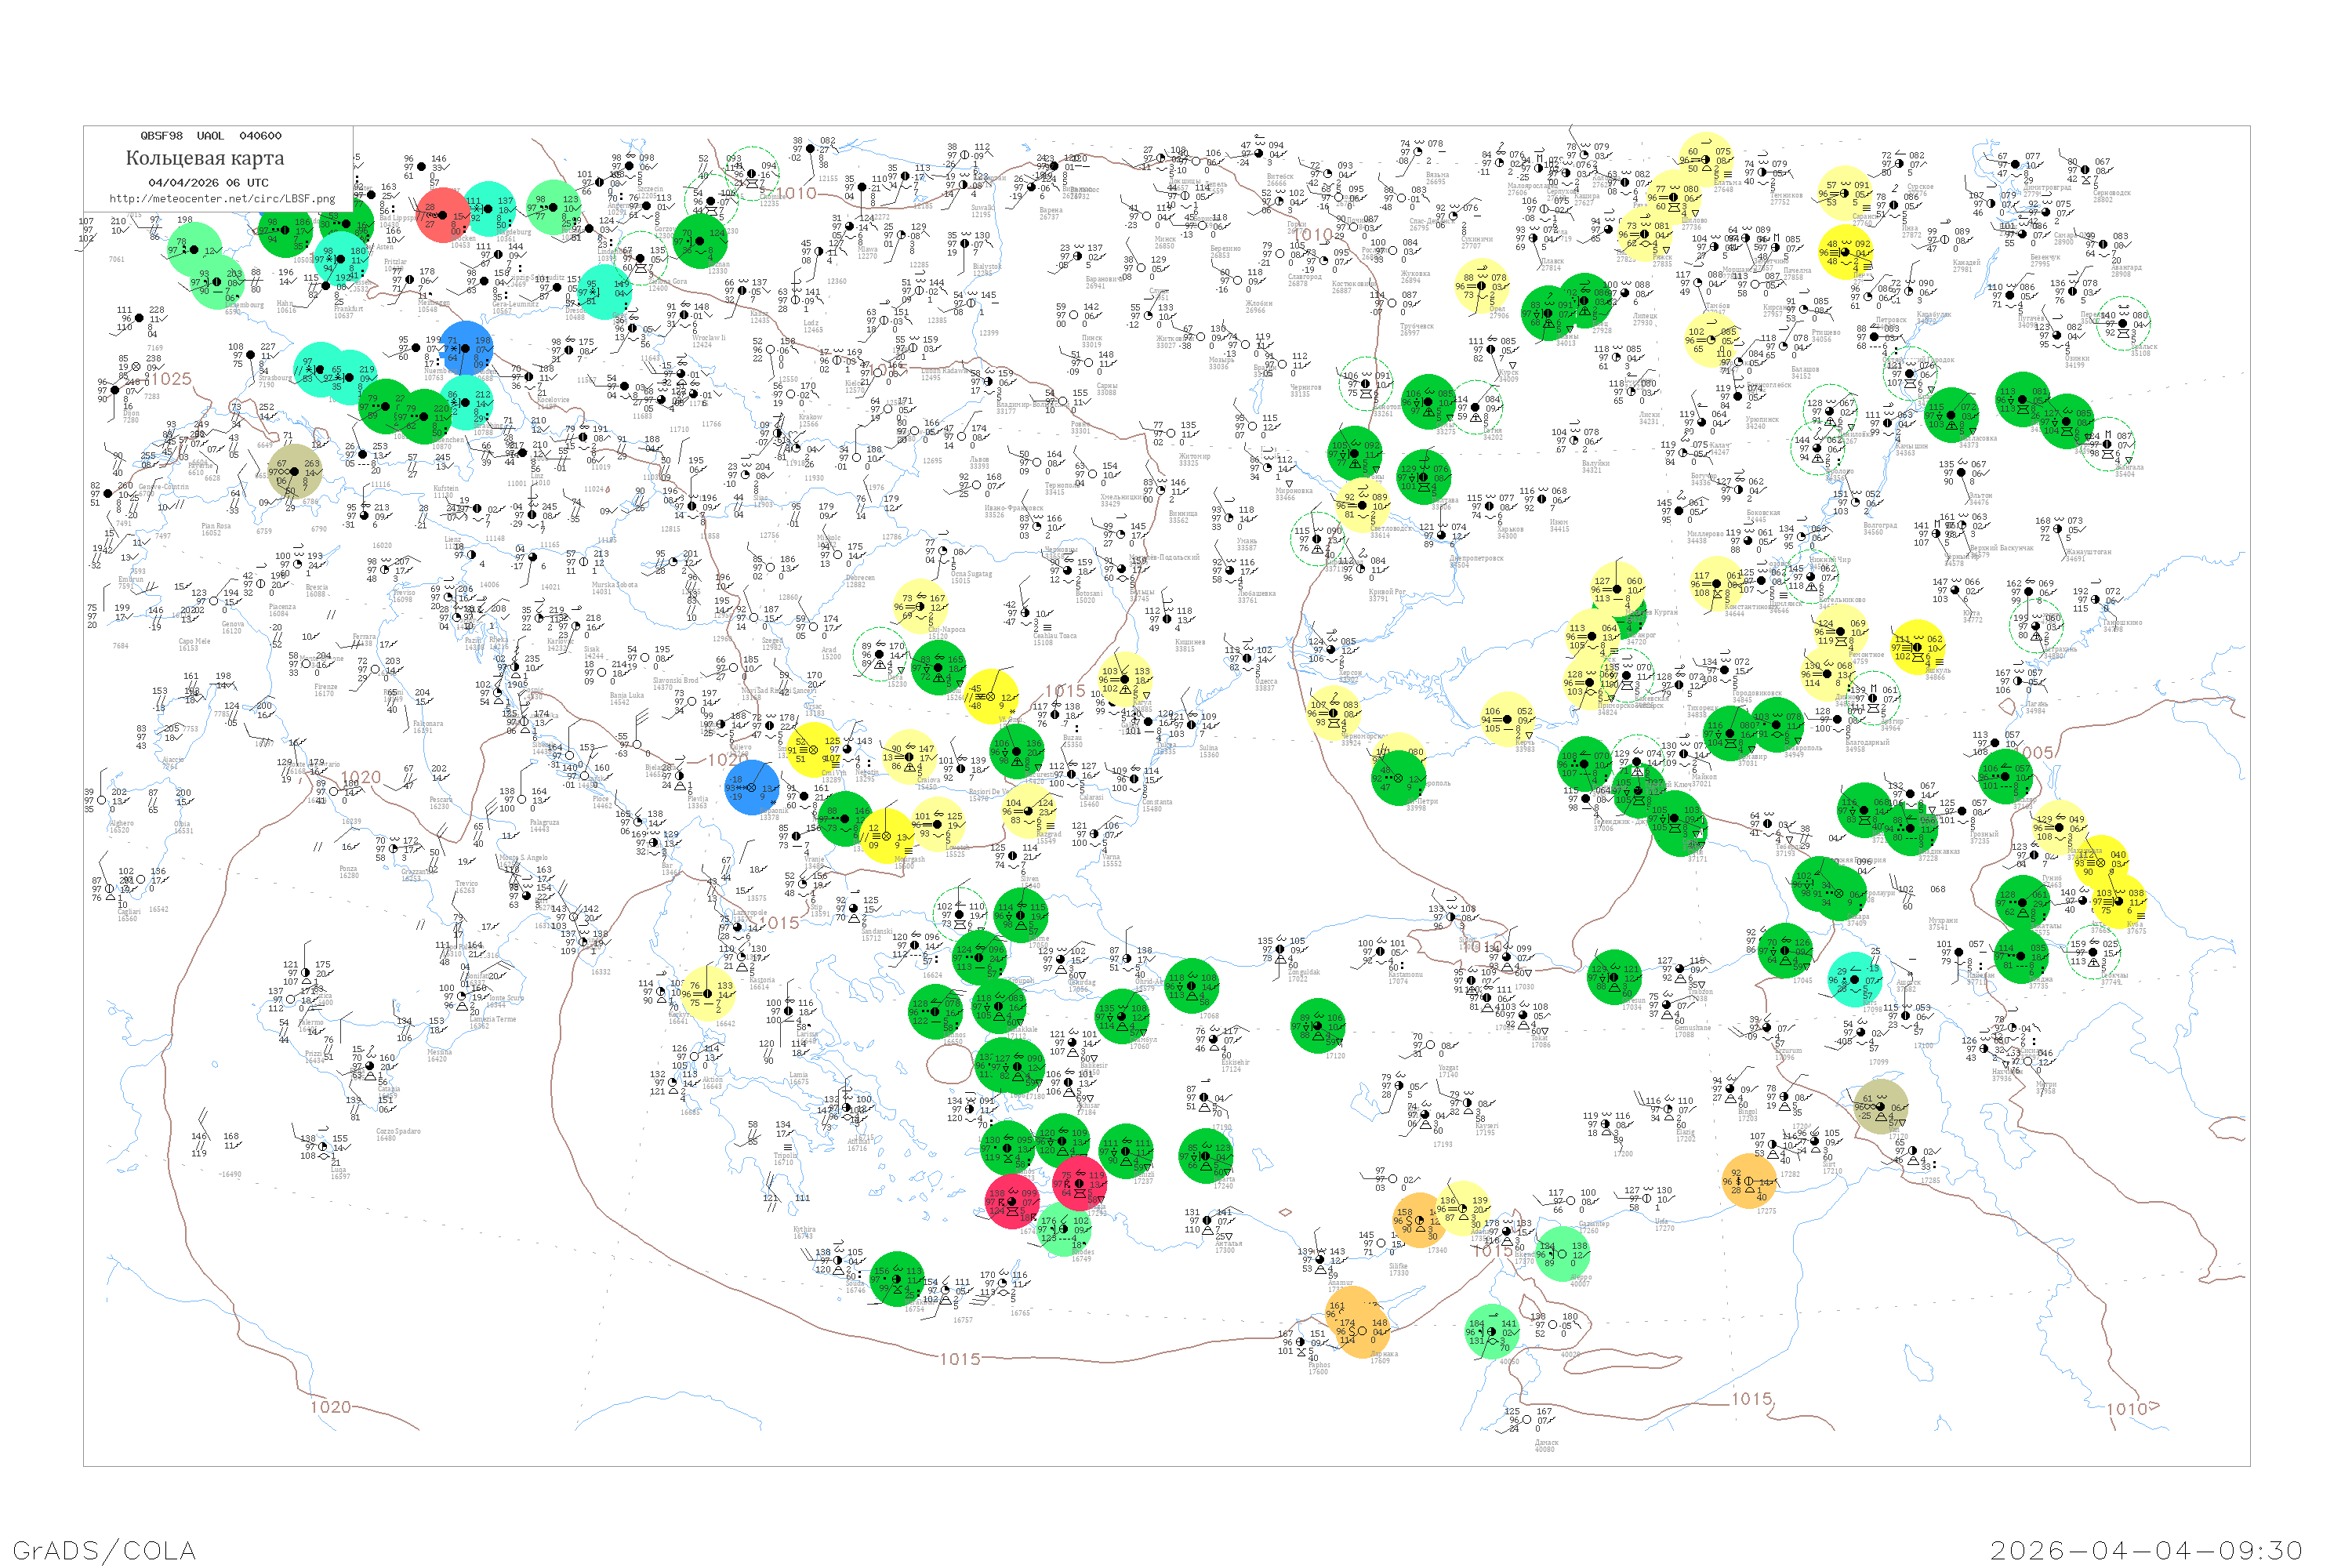Click the "1015" isobar label south of Rhodes
This screenshot has height=1568, width=2352.
coord(960,1359)
